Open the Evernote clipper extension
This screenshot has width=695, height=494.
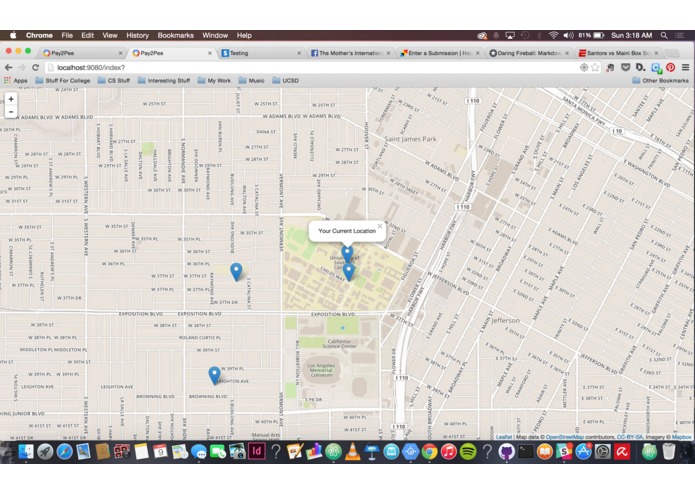tap(610, 67)
